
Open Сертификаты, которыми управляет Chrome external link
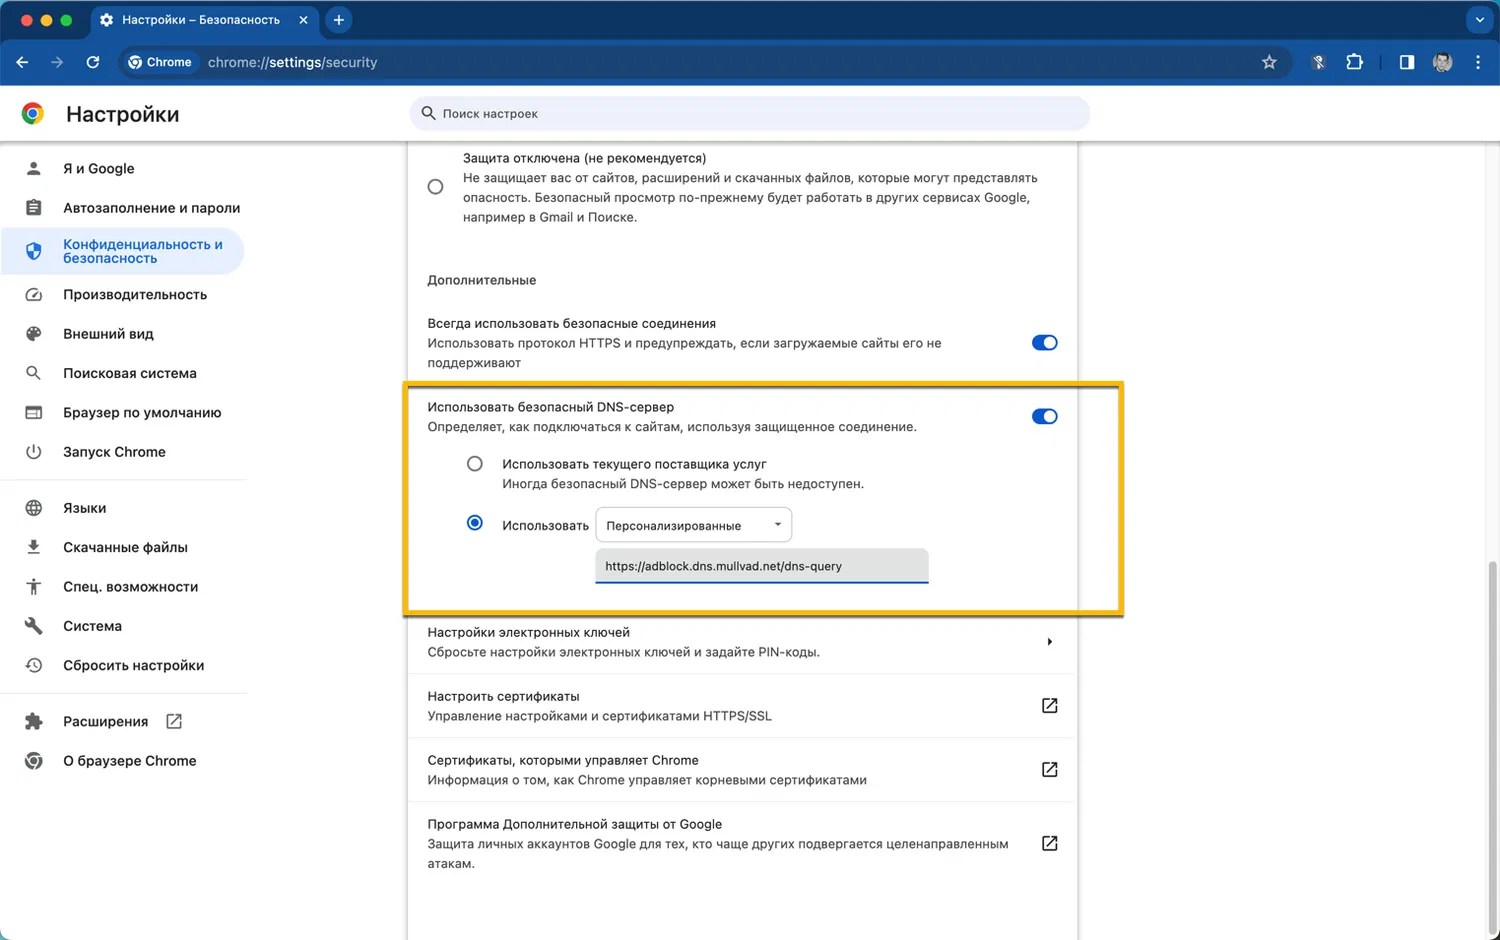[1049, 770]
